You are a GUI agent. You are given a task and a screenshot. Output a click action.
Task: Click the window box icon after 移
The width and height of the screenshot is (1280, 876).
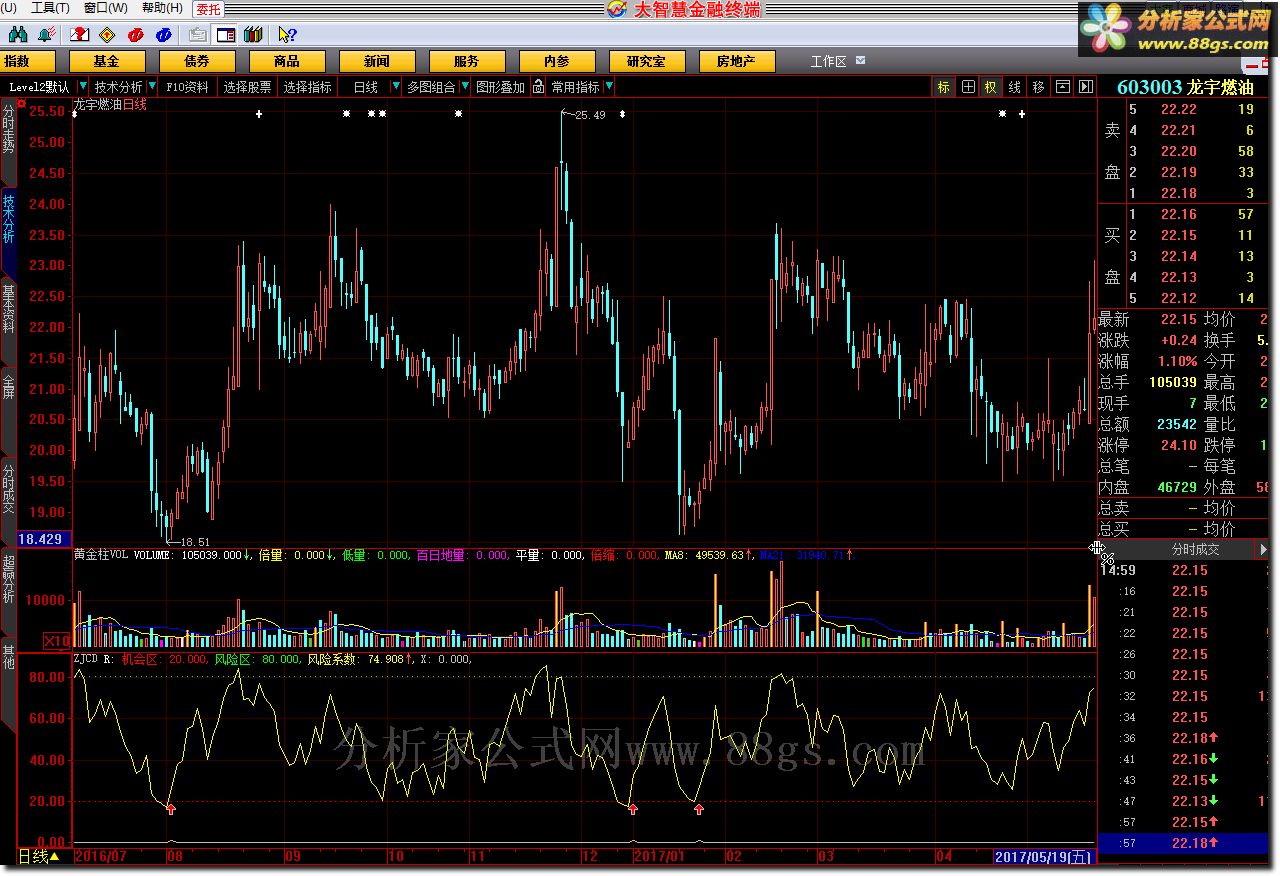(x=1063, y=87)
